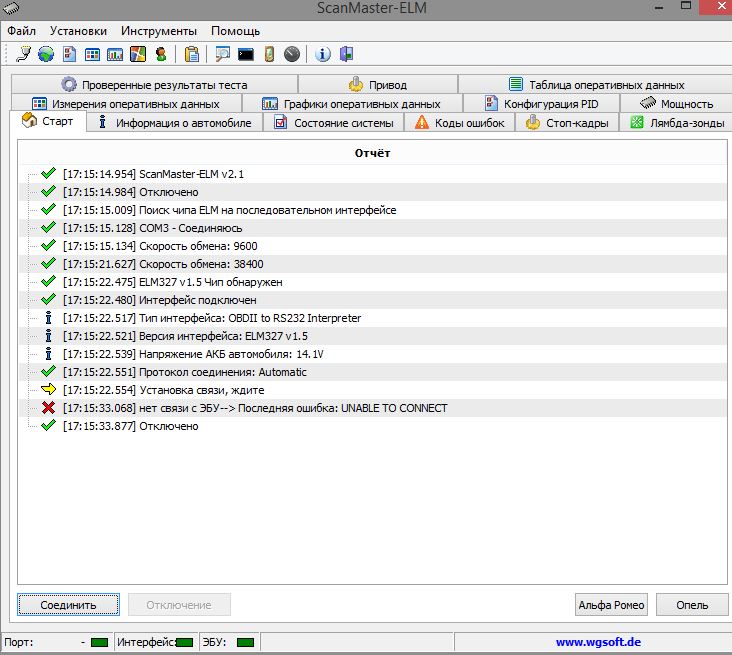This screenshot has height=655, width=732.
Task: Select the 'Интерфейс подключен' log row
Action: (x=373, y=300)
